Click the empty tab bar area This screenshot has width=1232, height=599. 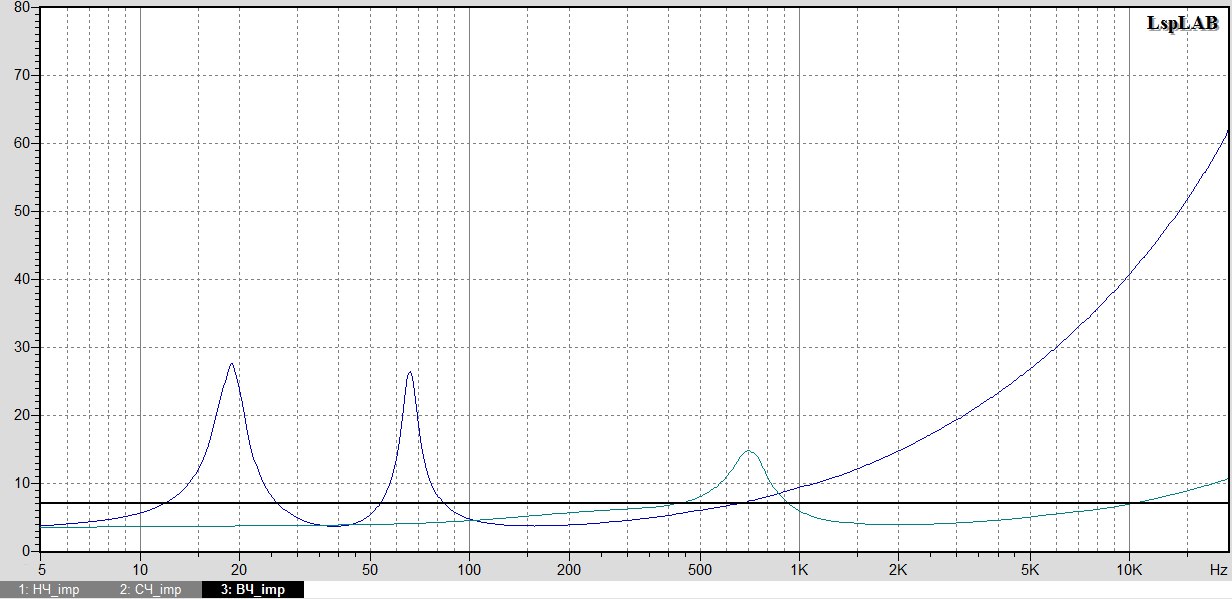tap(768, 590)
